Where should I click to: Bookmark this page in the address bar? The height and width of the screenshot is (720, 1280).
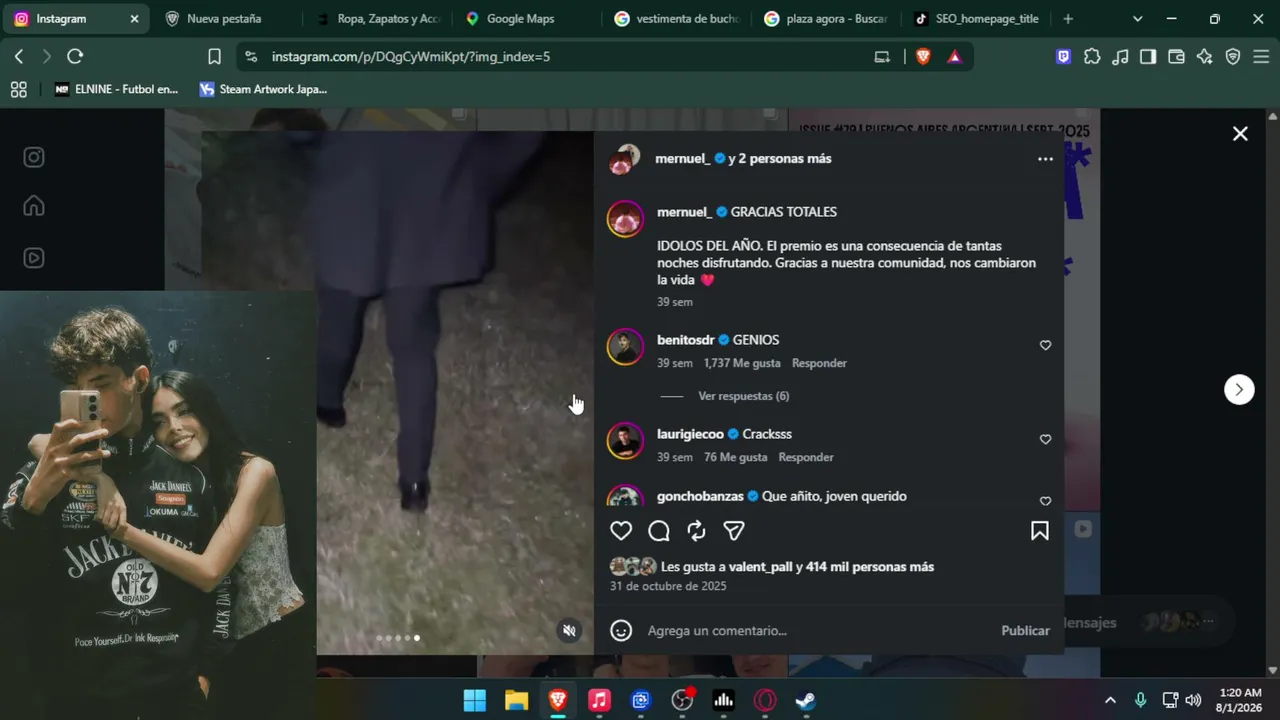[214, 57]
